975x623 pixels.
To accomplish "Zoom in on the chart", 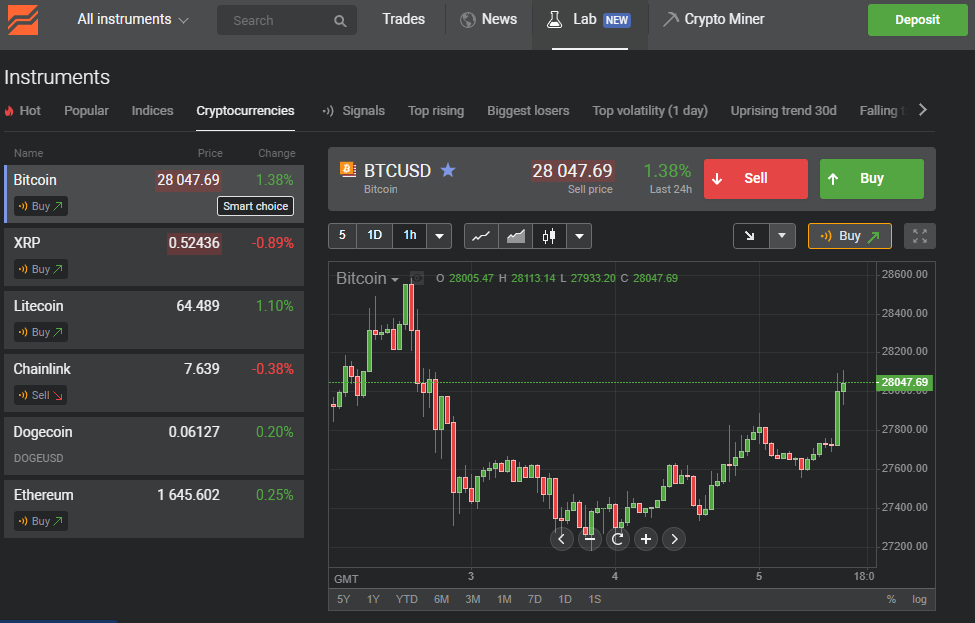I will click(646, 539).
